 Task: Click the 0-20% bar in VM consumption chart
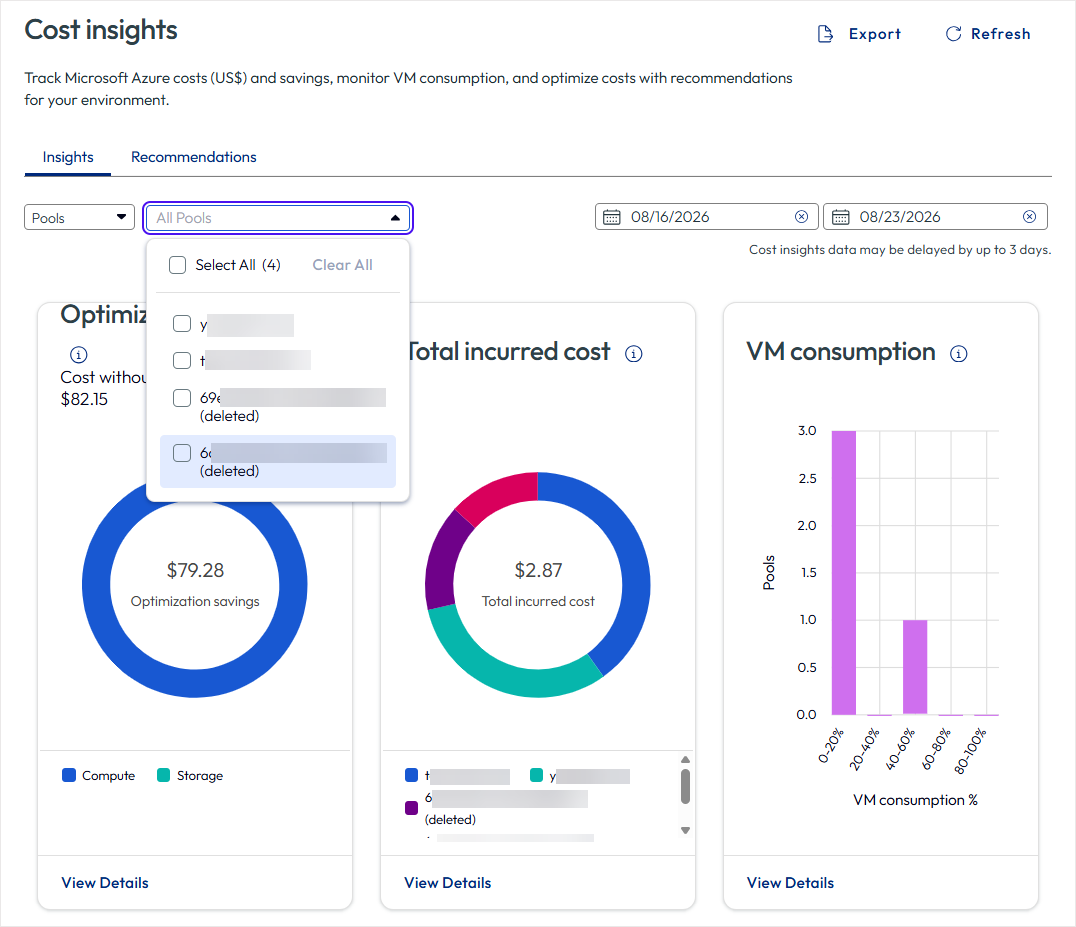[844, 573]
